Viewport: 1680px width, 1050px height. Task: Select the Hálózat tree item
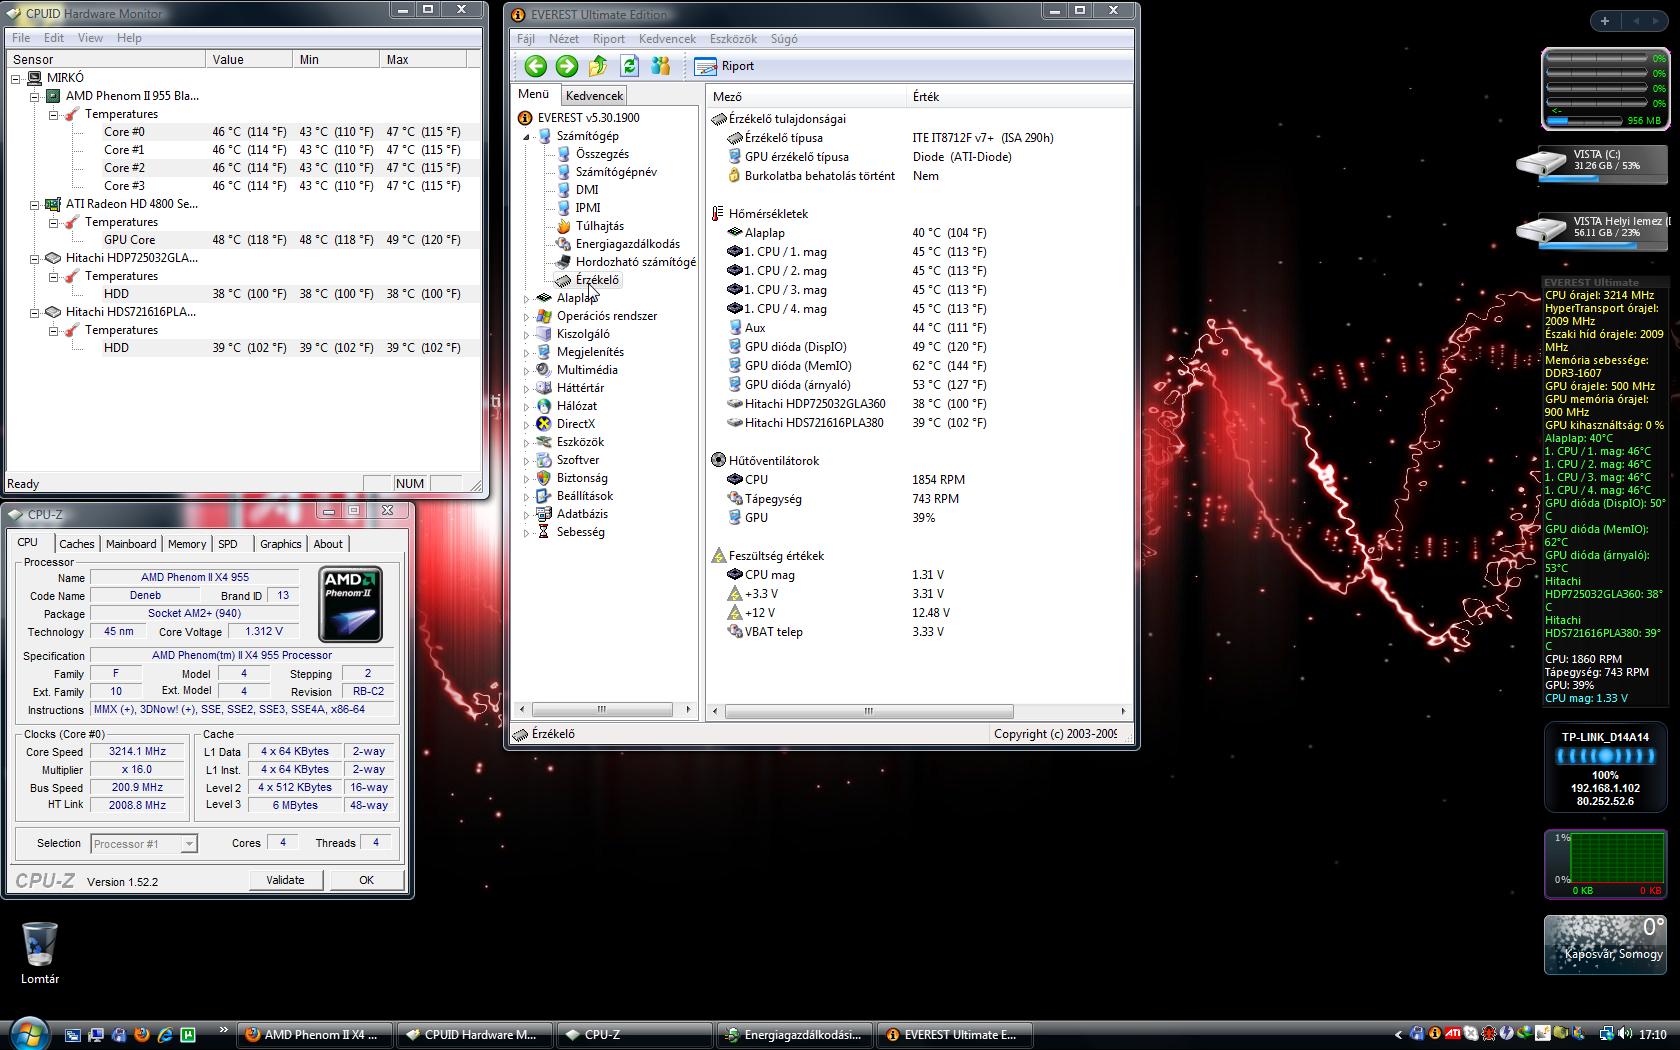click(x=577, y=406)
